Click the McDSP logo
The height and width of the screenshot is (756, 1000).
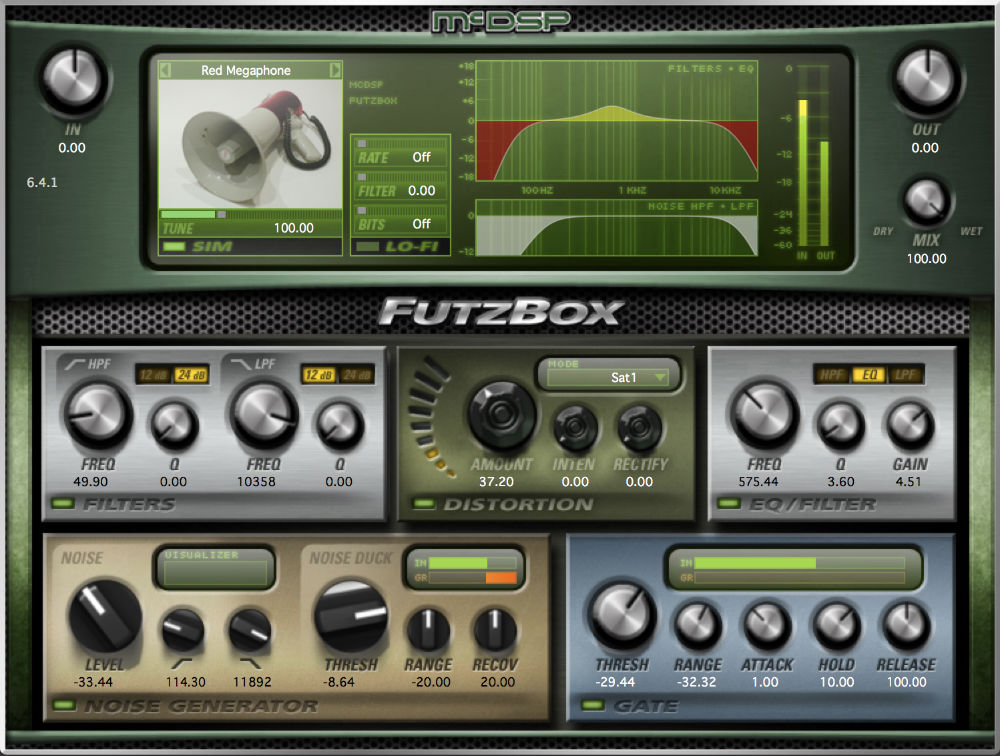click(x=501, y=21)
